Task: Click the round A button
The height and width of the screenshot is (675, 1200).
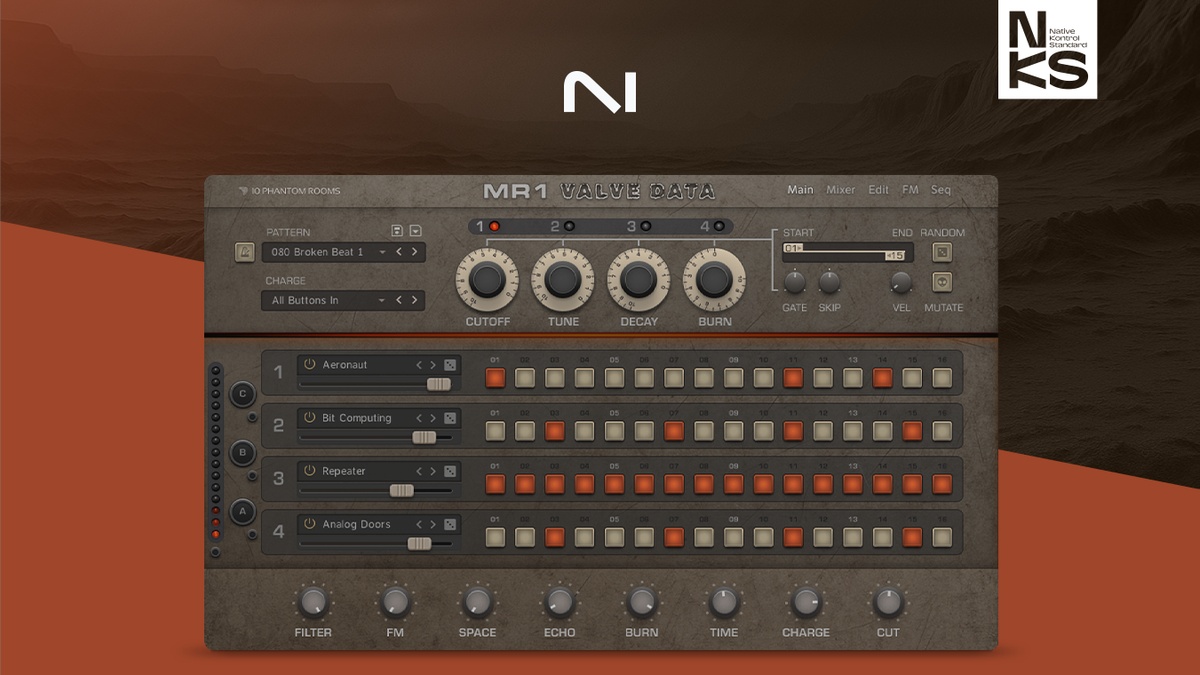Action: [x=242, y=512]
